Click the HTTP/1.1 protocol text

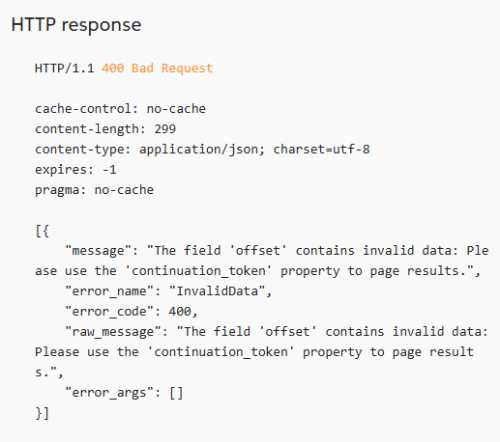[65, 68]
